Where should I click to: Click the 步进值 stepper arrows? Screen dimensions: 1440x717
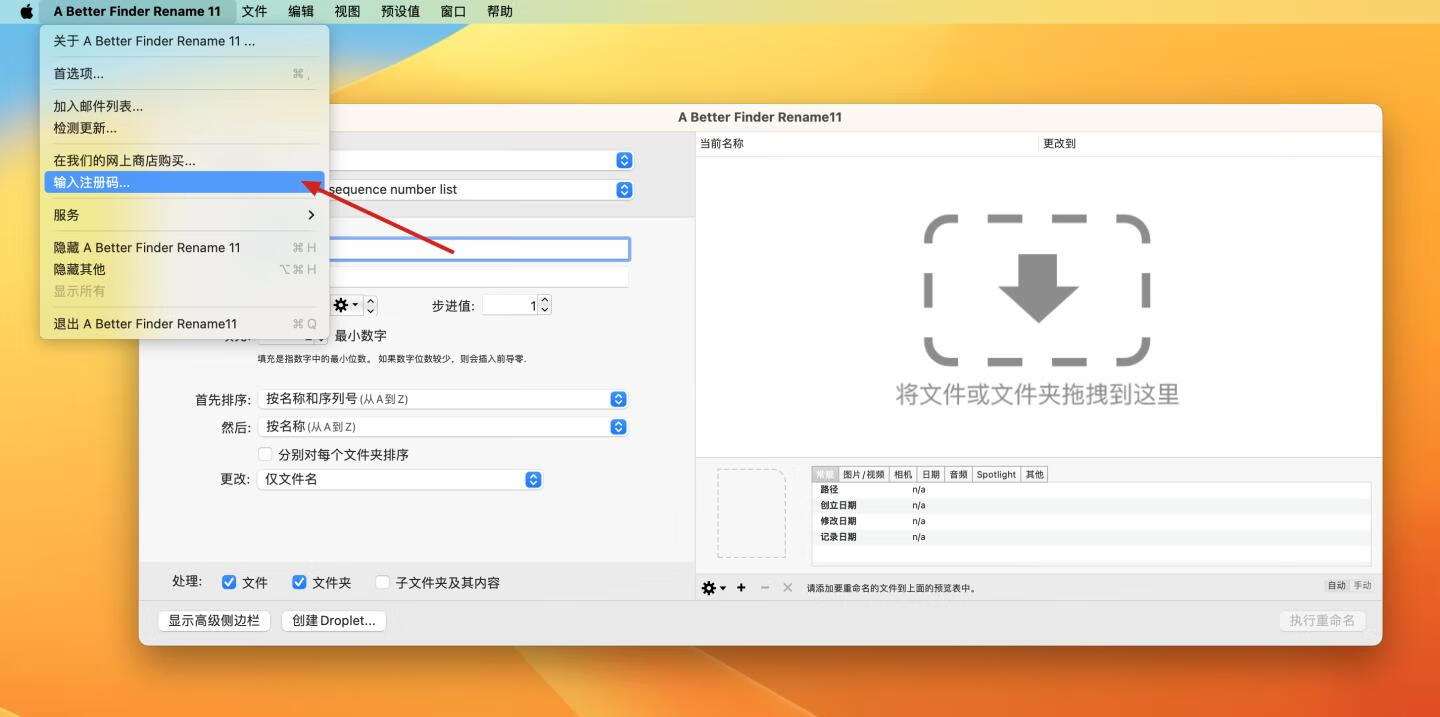pyautogui.click(x=545, y=305)
